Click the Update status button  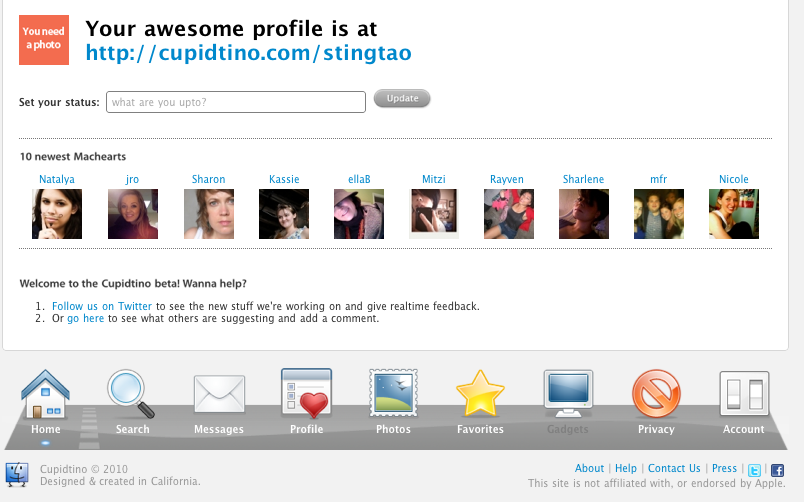[x=402, y=98]
